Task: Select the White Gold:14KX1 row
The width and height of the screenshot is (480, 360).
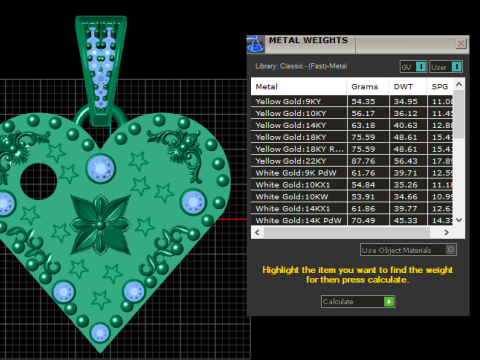Action: [x=352, y=208]
